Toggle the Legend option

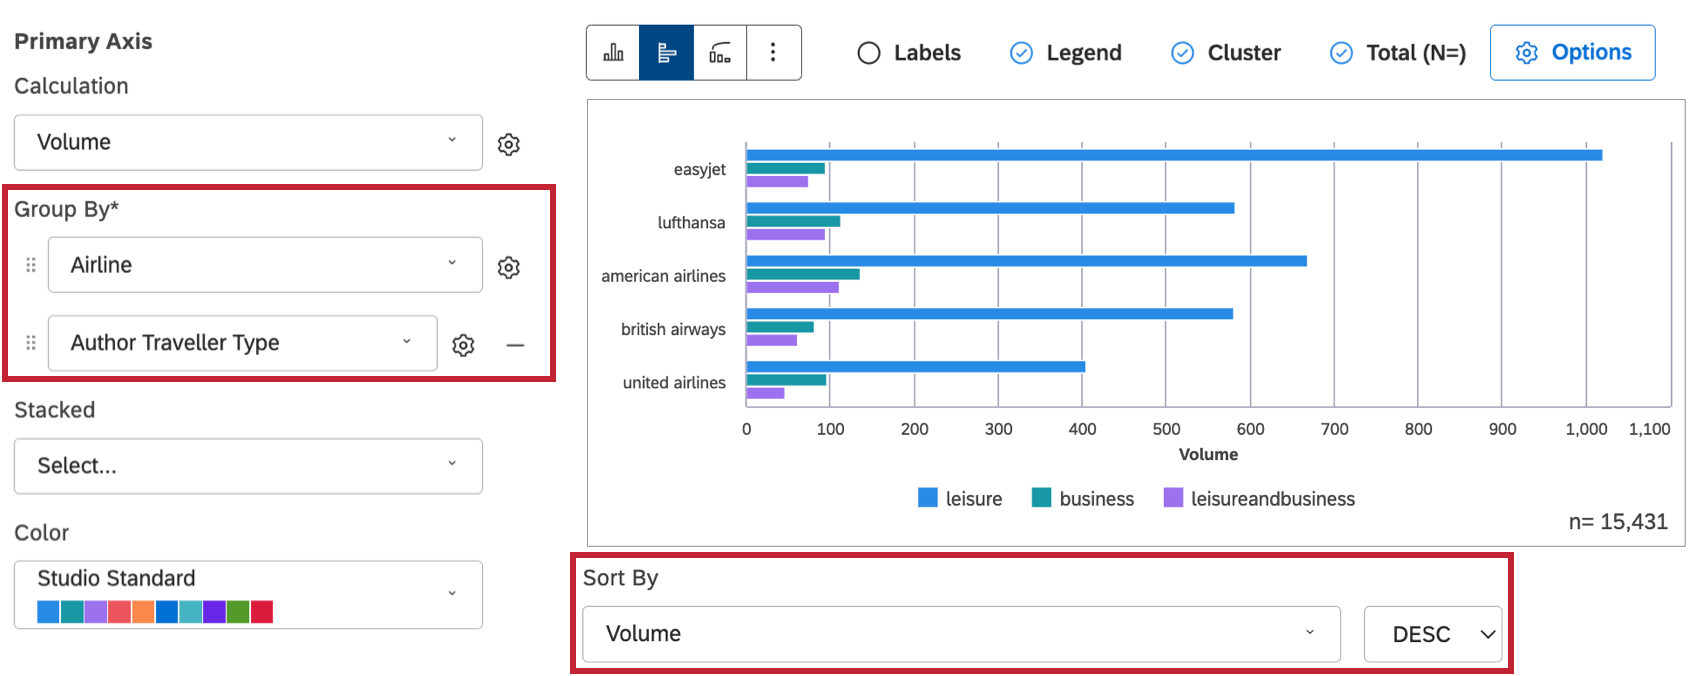(x=1066, y=53)
